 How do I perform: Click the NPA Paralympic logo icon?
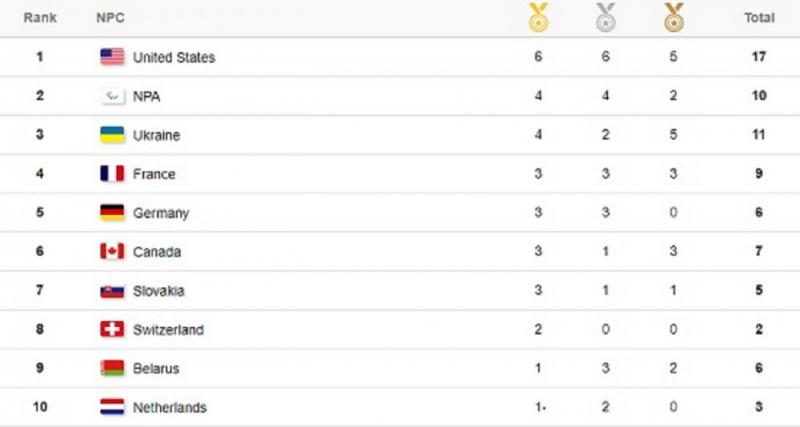[x=112, y=96]
